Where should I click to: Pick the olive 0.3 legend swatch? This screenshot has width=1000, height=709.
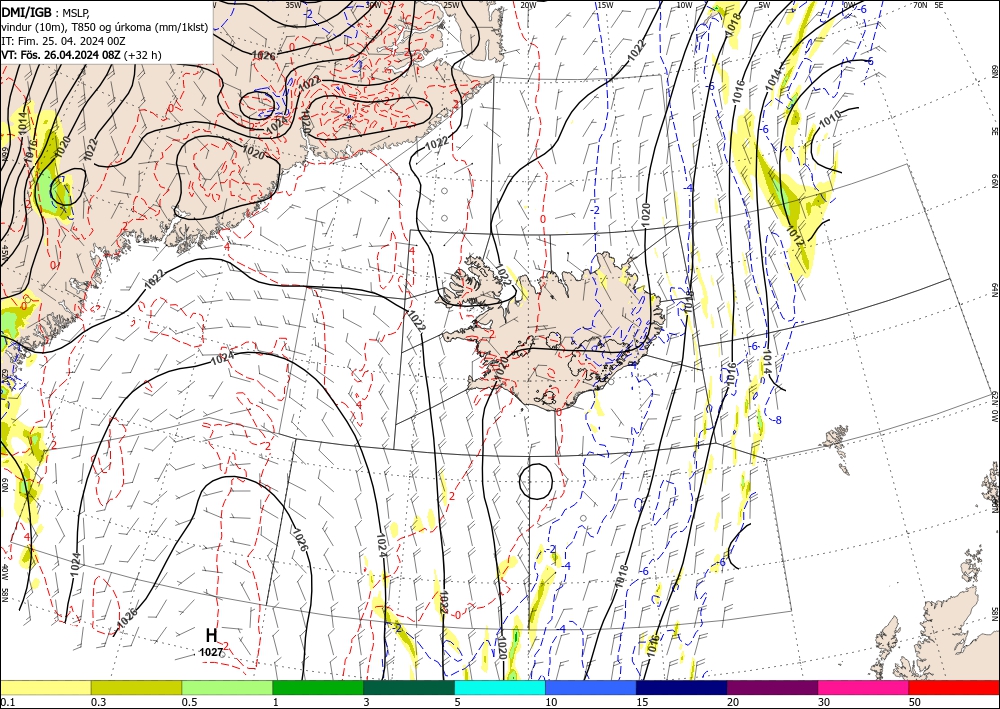(136, 687)
